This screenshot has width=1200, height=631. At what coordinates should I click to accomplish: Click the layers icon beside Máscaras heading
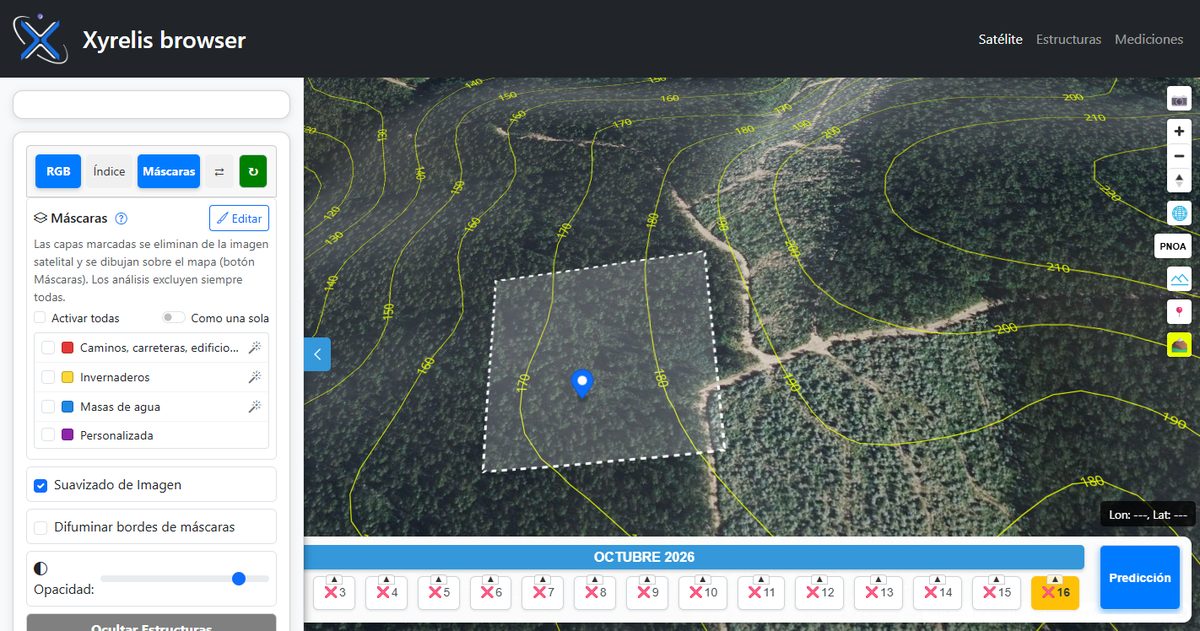coord(40,218)
